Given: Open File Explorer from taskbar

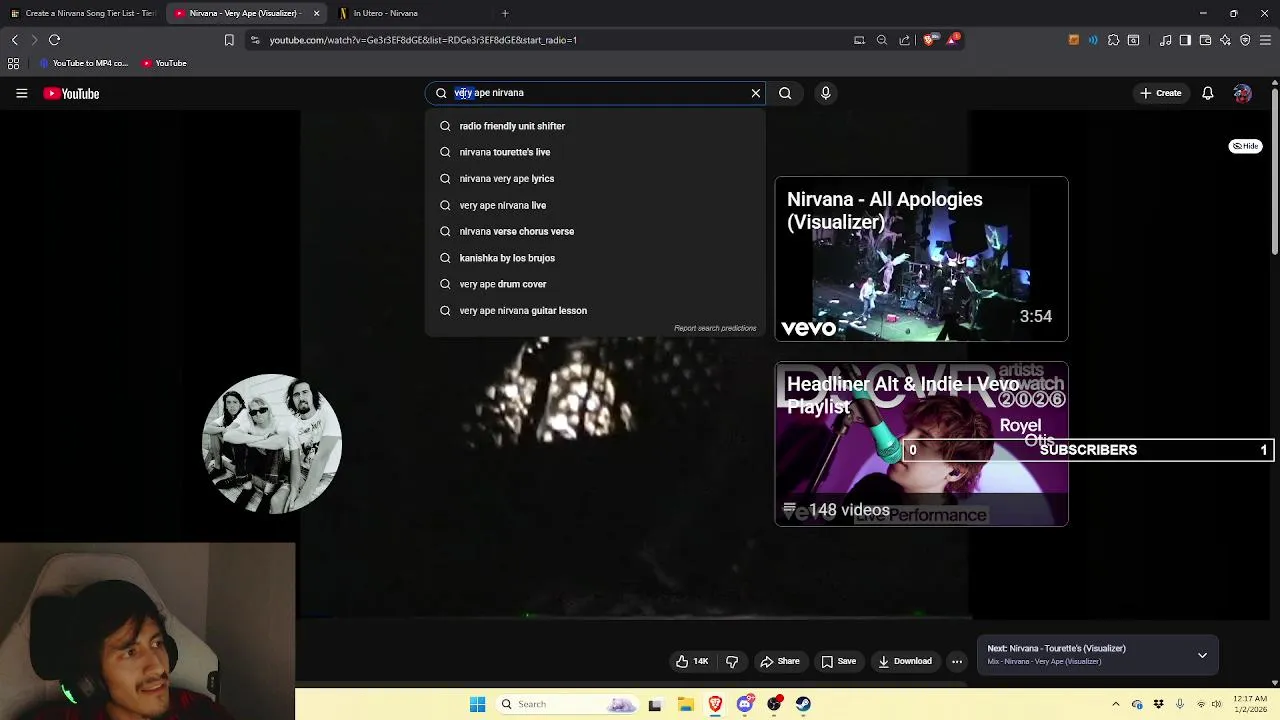Looking at the screenshot, I should pyautogui.click(x=685, y=704).
